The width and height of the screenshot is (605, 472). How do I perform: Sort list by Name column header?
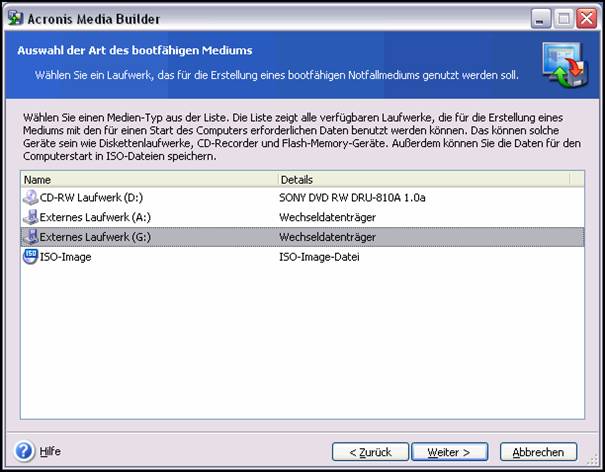[x=149, y=179]
